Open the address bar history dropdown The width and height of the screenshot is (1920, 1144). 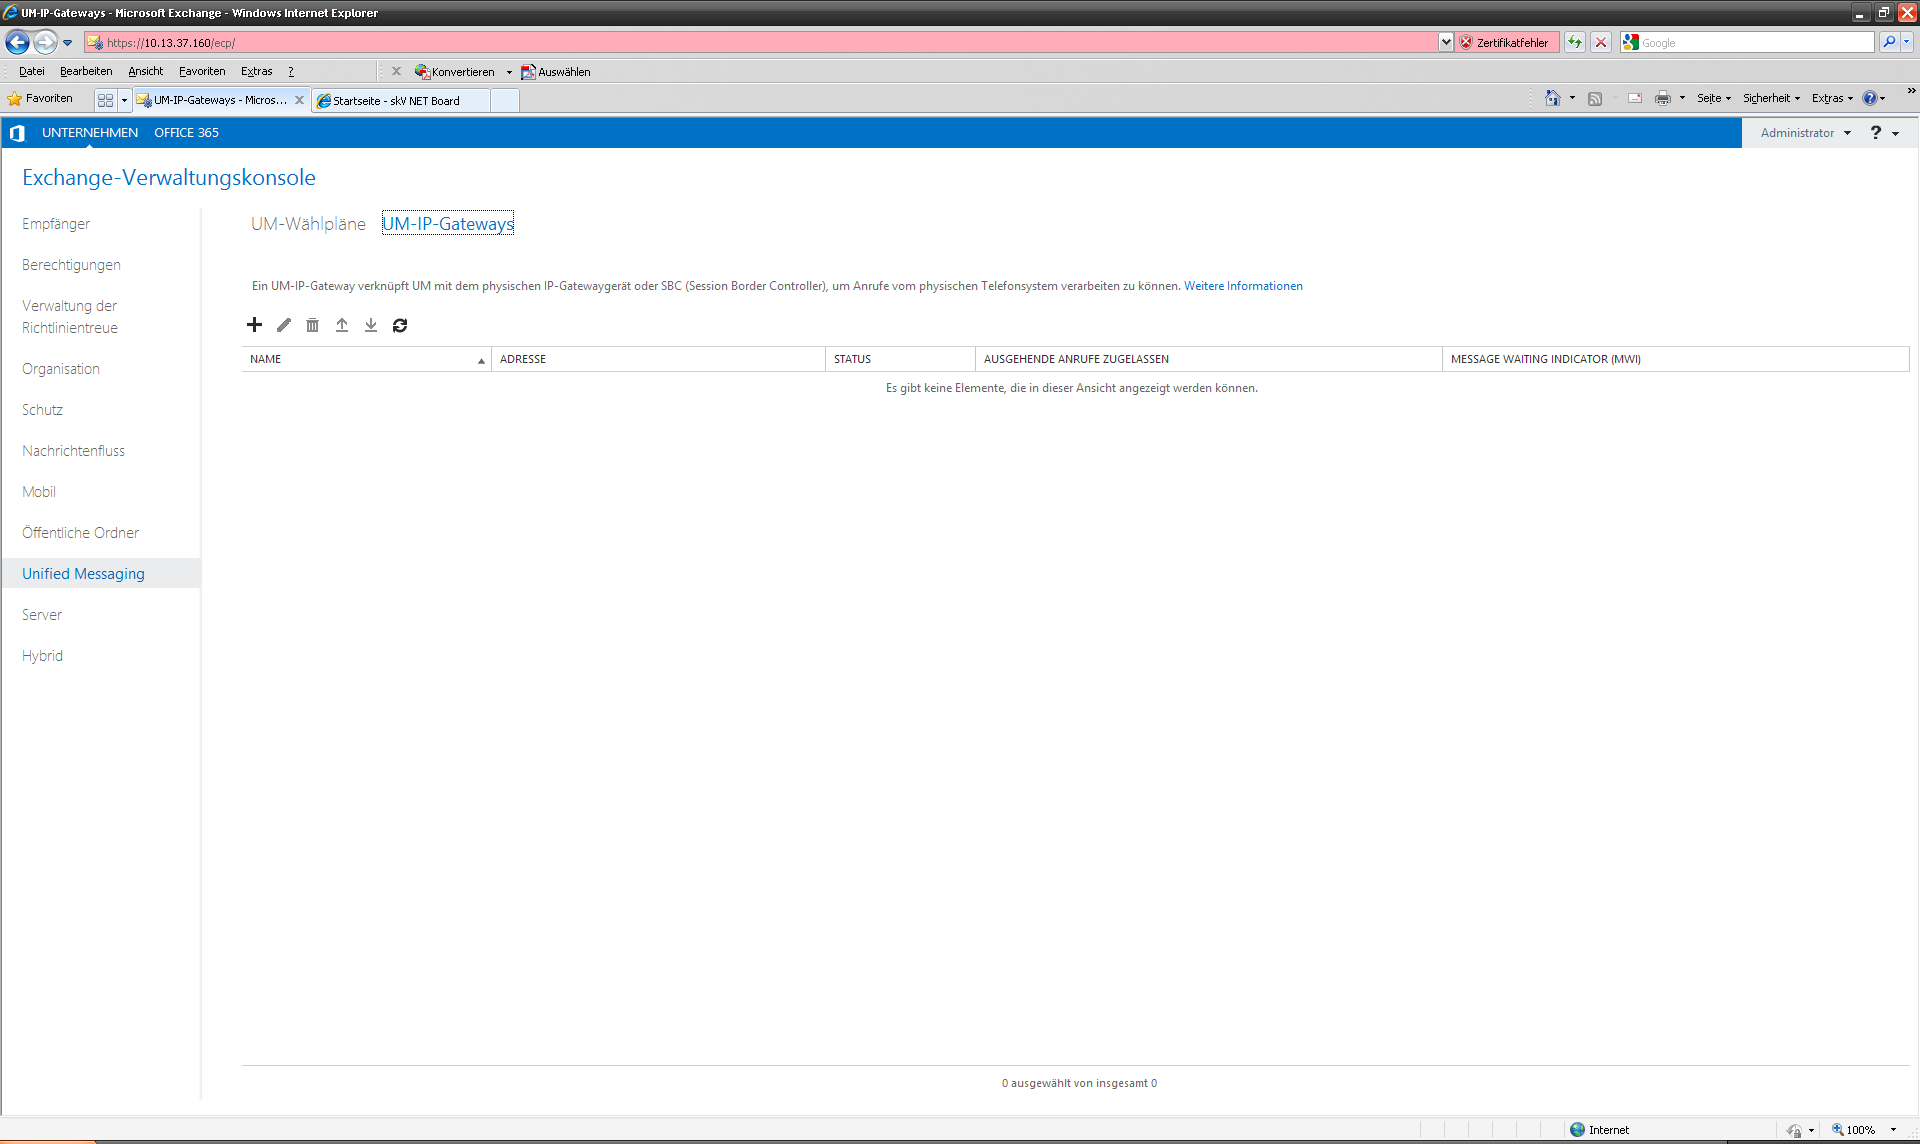coord(1446,42)
